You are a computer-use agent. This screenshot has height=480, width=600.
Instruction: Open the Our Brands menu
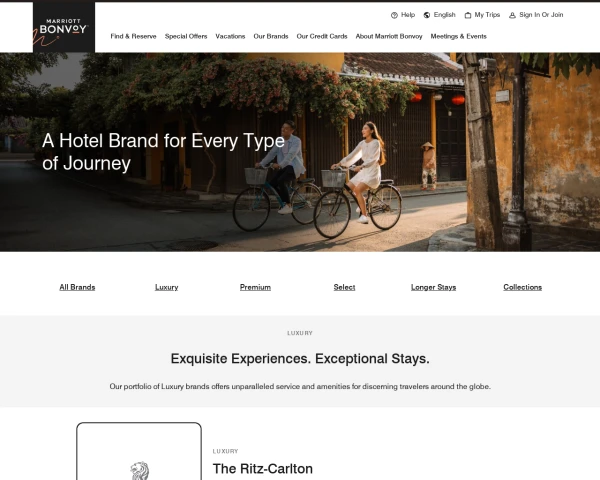[271, 36]
